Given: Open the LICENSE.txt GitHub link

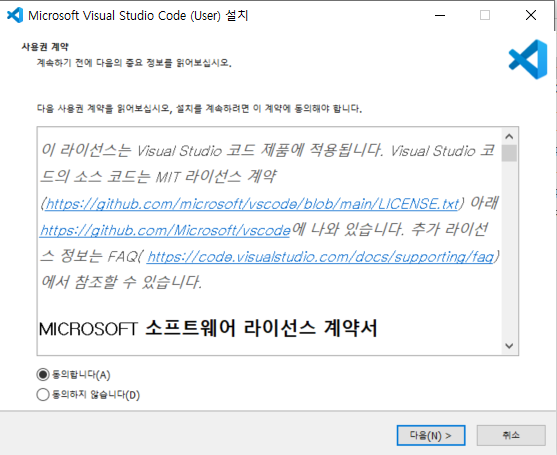Looking at the screenshot, I should pos(252,204).
